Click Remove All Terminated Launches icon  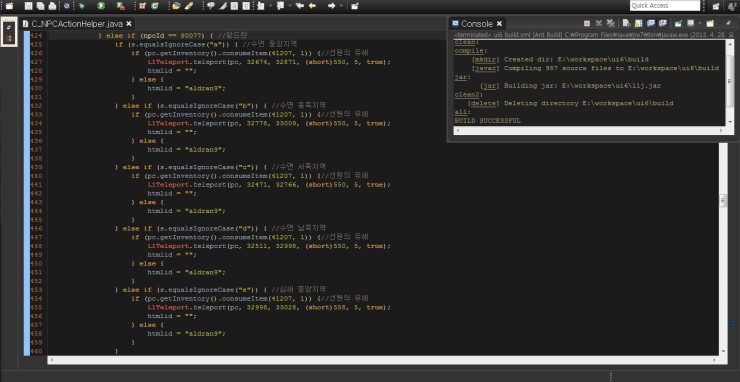click(611, 23)
